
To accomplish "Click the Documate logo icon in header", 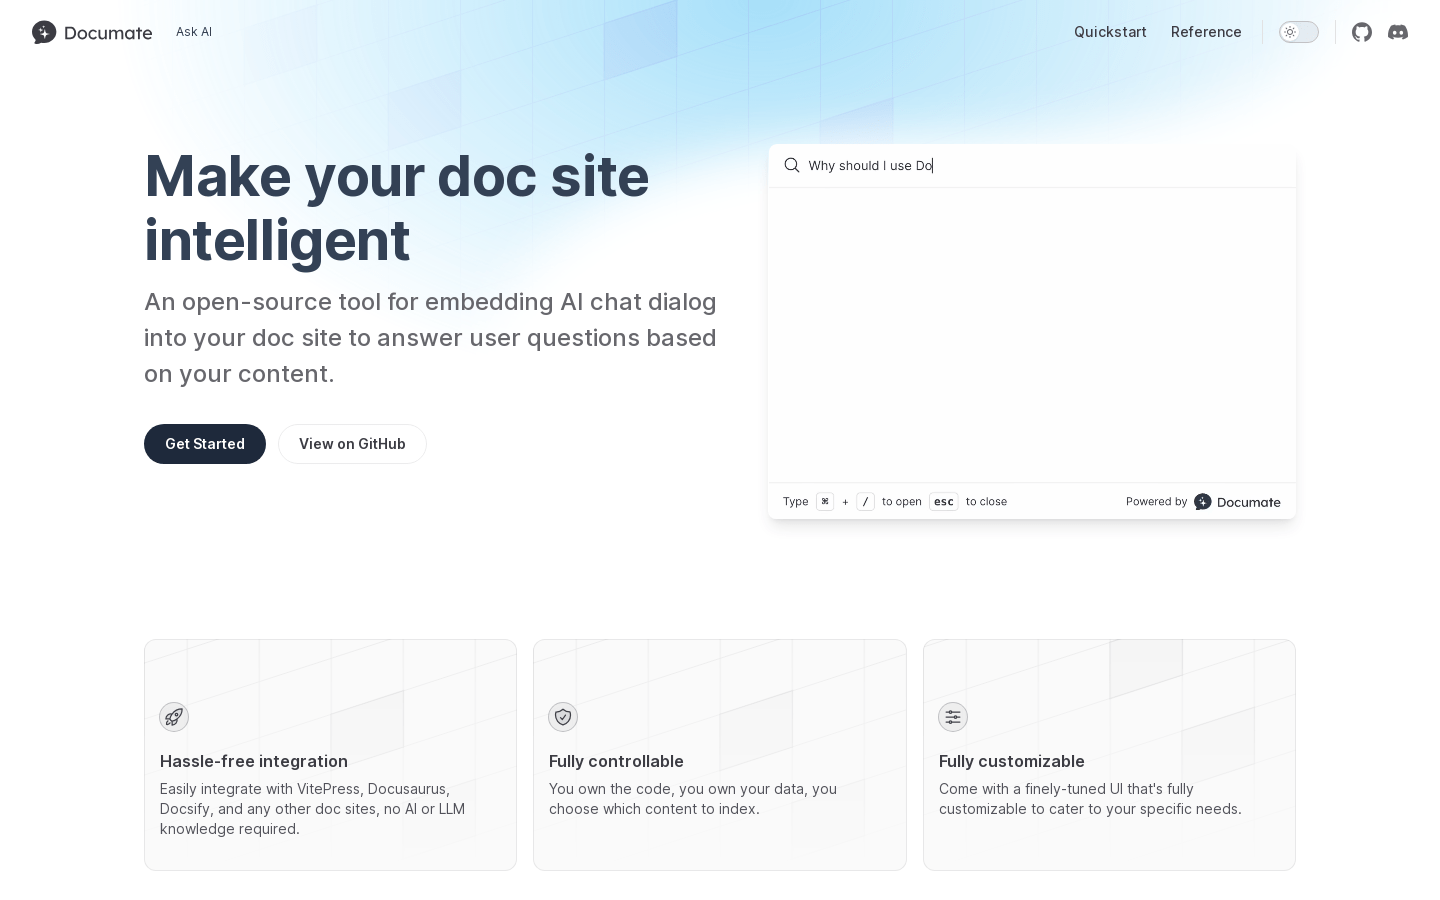I will click(x=44, y=32).
